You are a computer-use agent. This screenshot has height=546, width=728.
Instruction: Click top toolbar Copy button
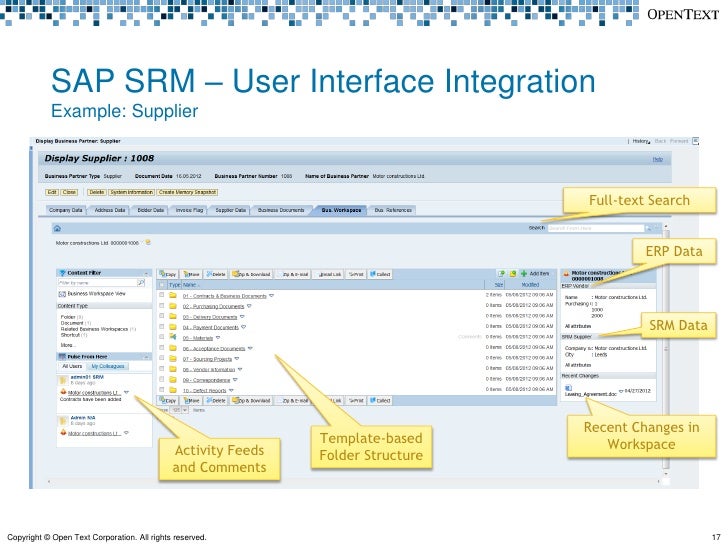(x=168, y=274)
